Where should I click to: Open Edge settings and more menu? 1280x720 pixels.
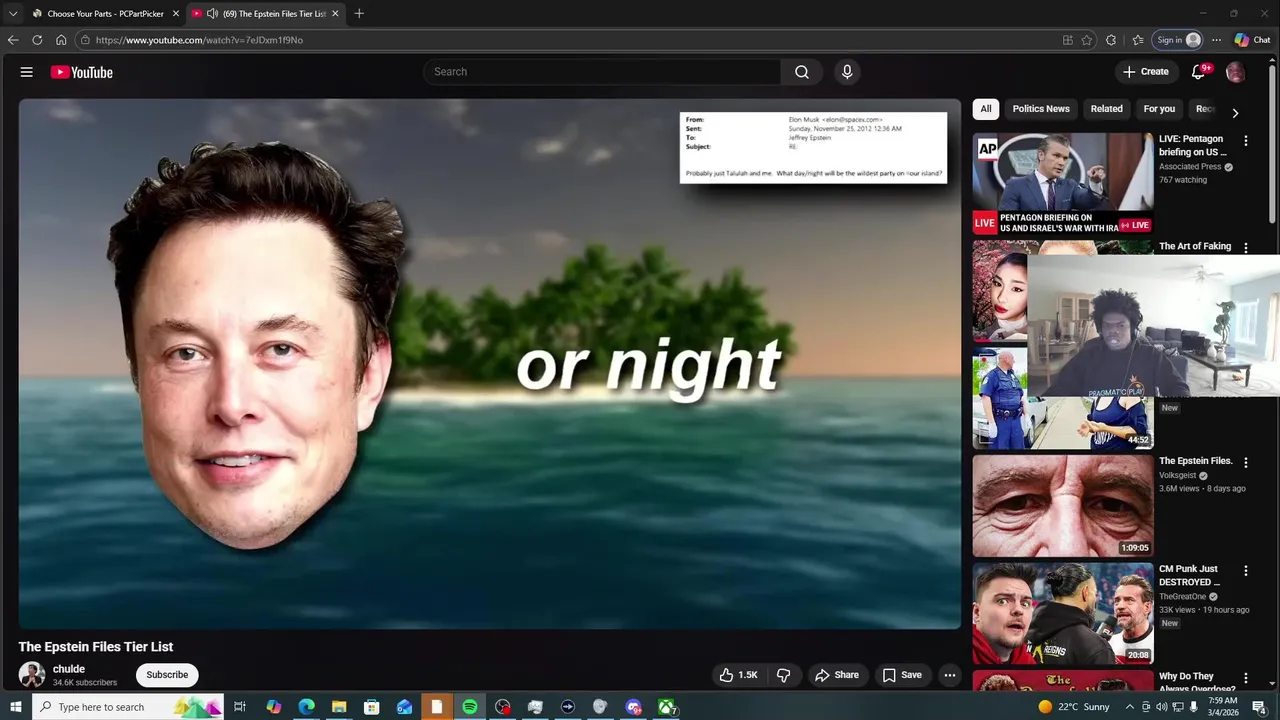point(1216,40)
